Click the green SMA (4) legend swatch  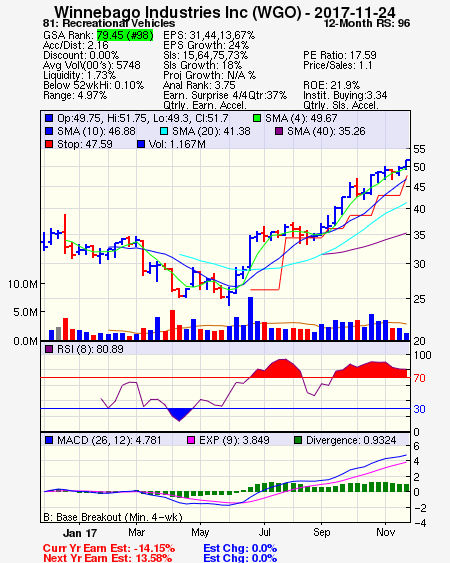click(257, 118)
